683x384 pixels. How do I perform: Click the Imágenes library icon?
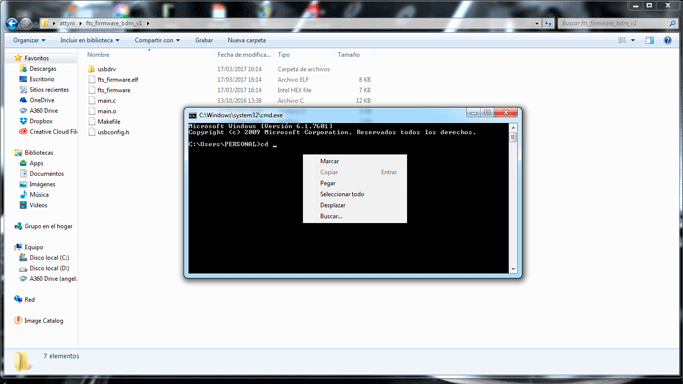click(x=23, y=184)
